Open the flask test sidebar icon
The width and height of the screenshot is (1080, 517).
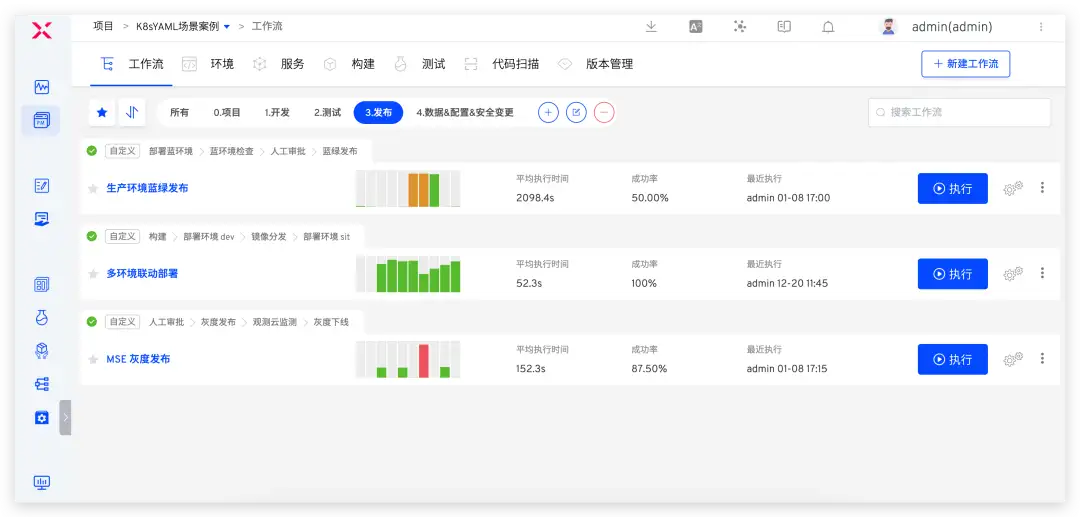(41, 317)
